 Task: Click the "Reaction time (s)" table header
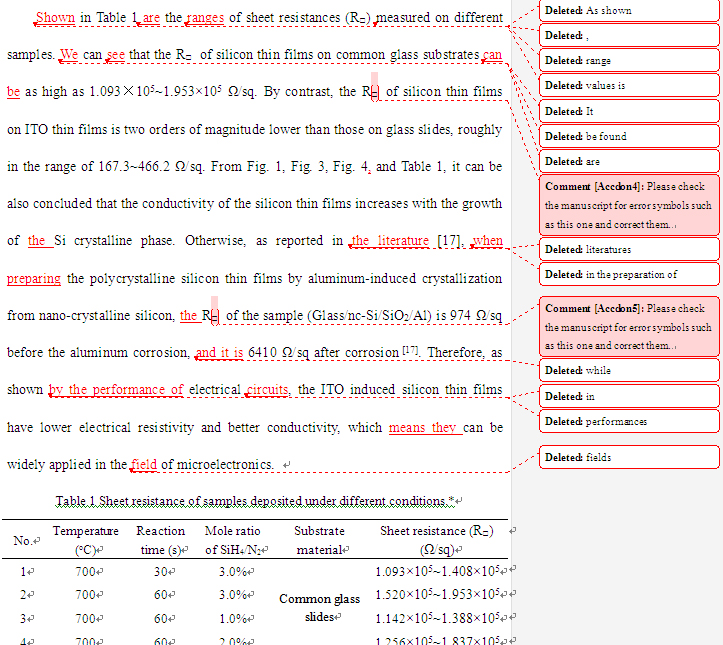tap(160, 540)
